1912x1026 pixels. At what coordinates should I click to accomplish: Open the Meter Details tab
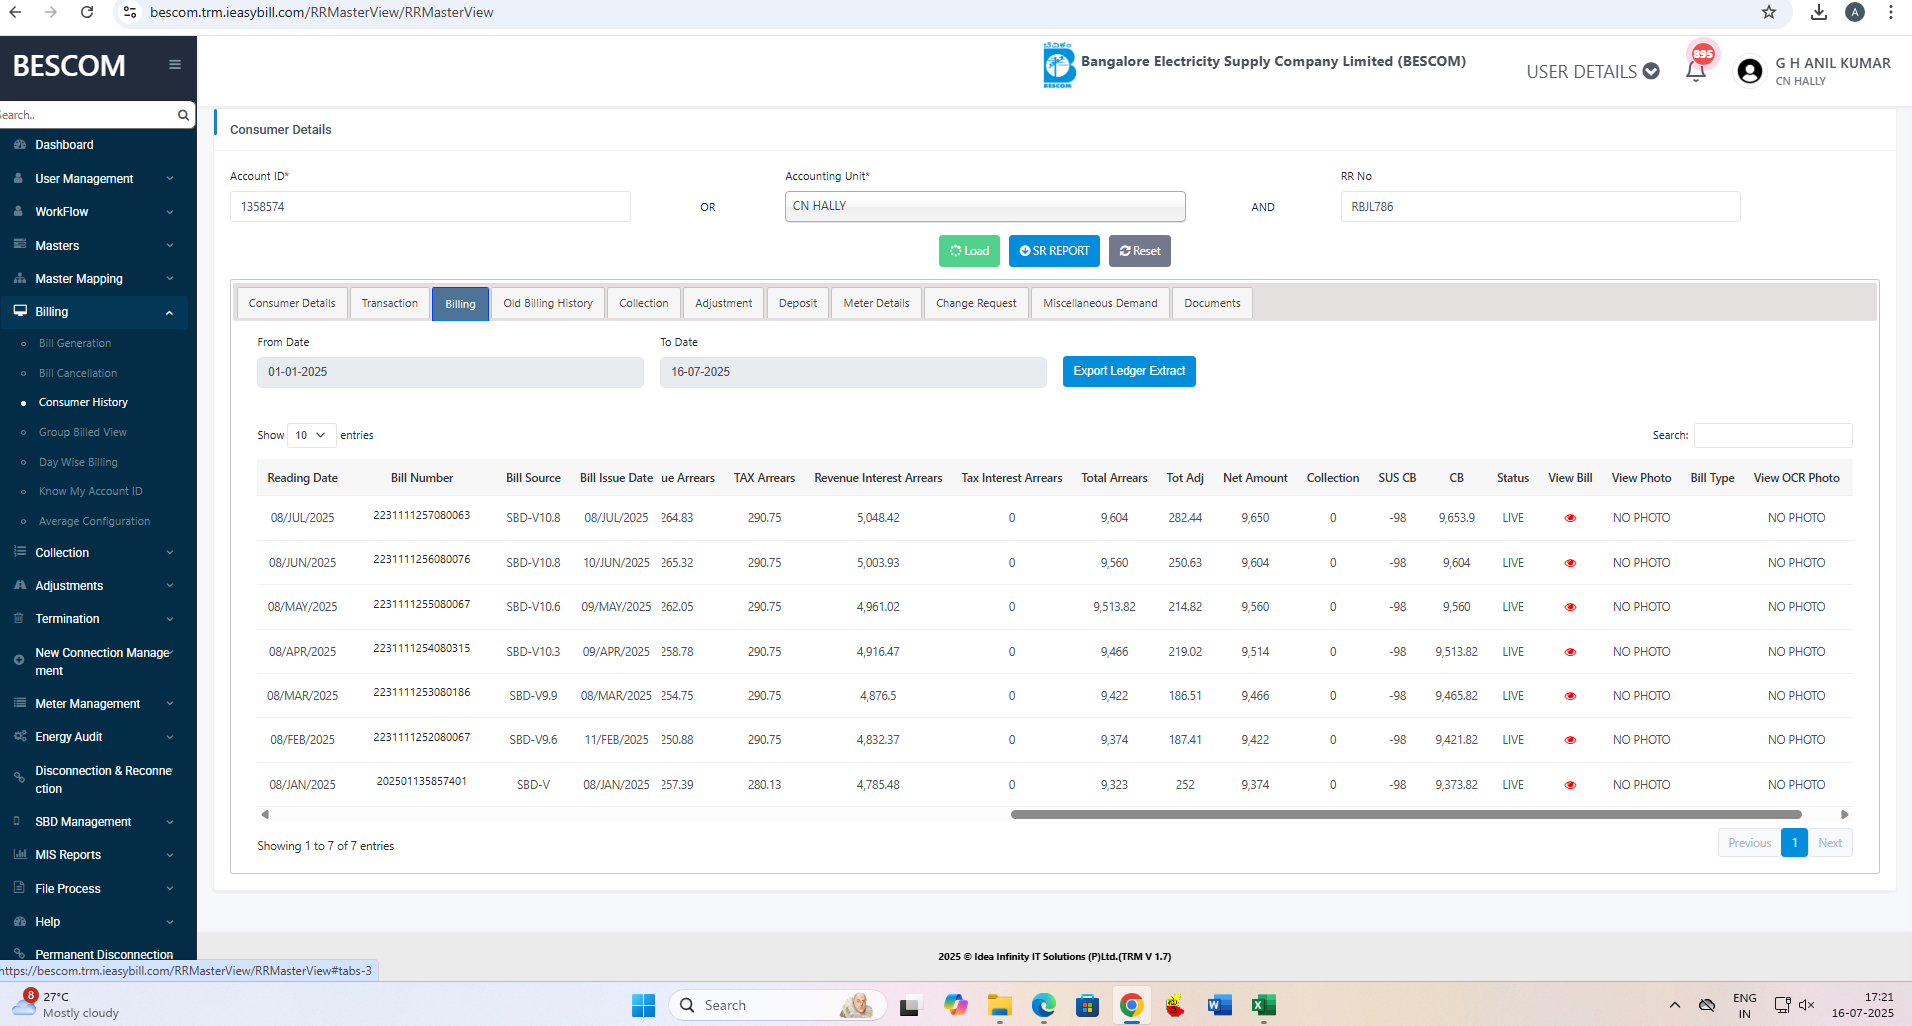[x=876, y=303]
